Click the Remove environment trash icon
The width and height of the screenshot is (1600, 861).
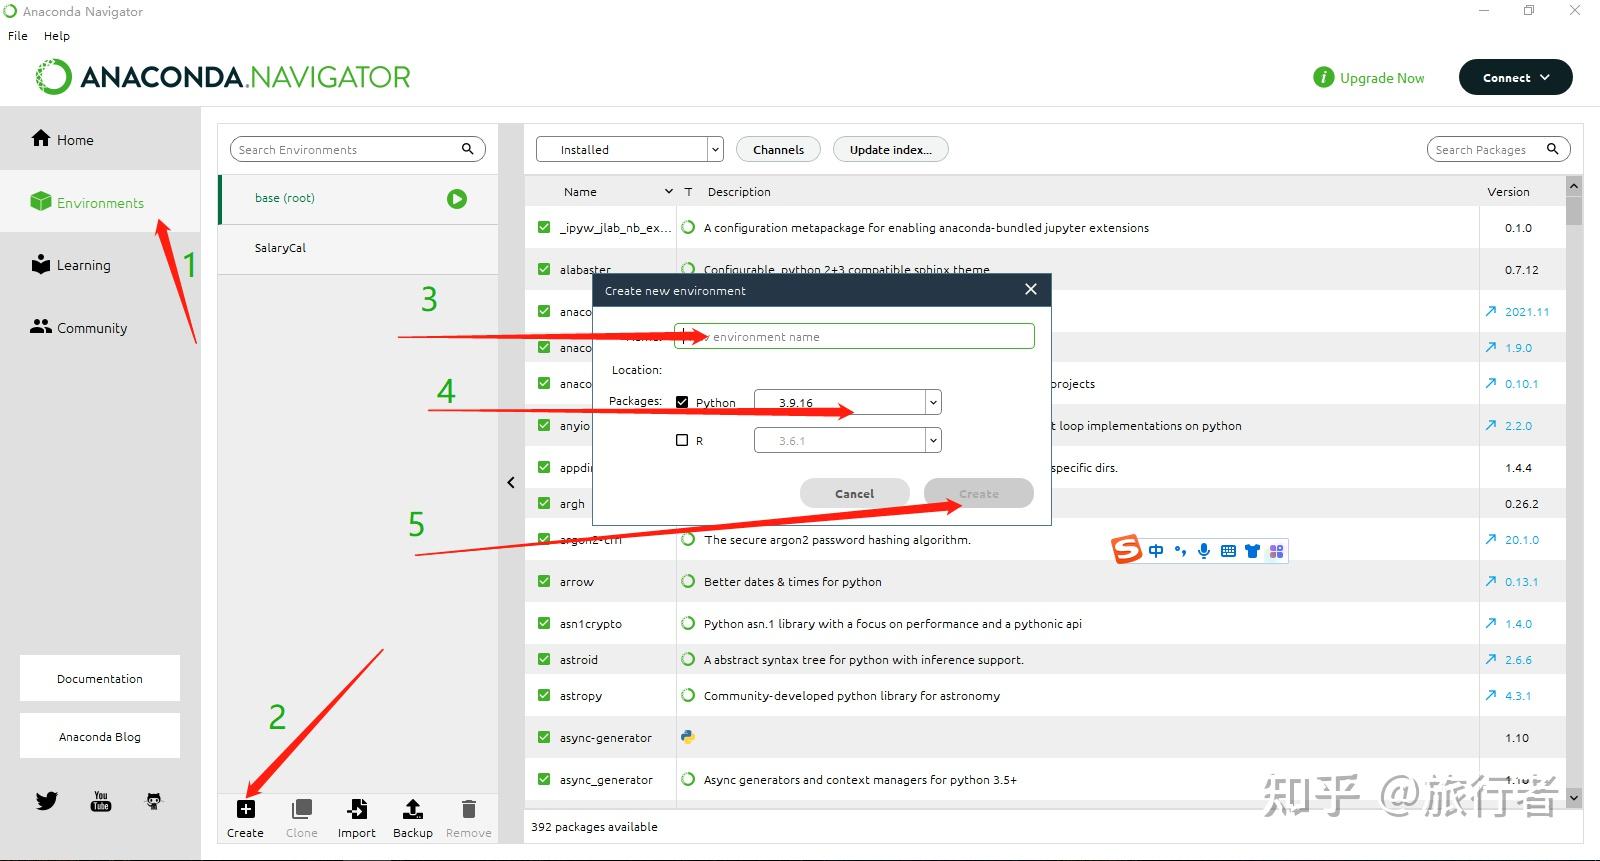[469, 808]
